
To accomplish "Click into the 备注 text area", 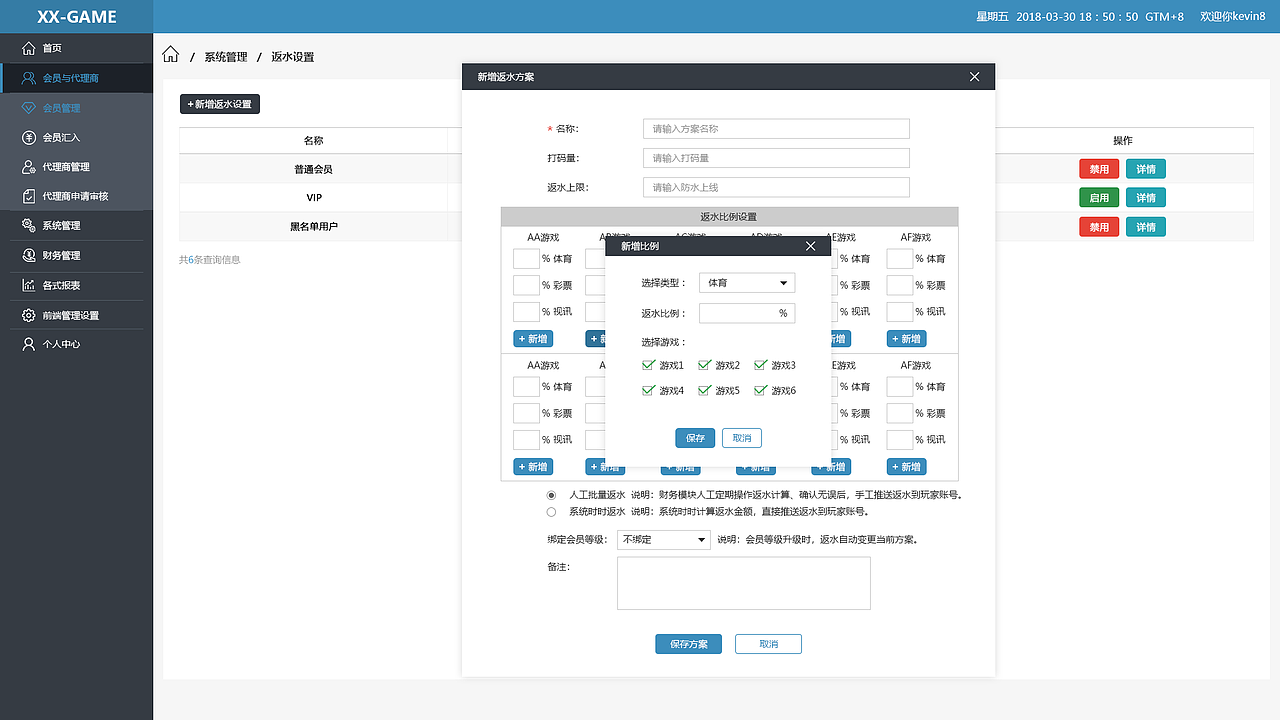I will click(744, 583).
